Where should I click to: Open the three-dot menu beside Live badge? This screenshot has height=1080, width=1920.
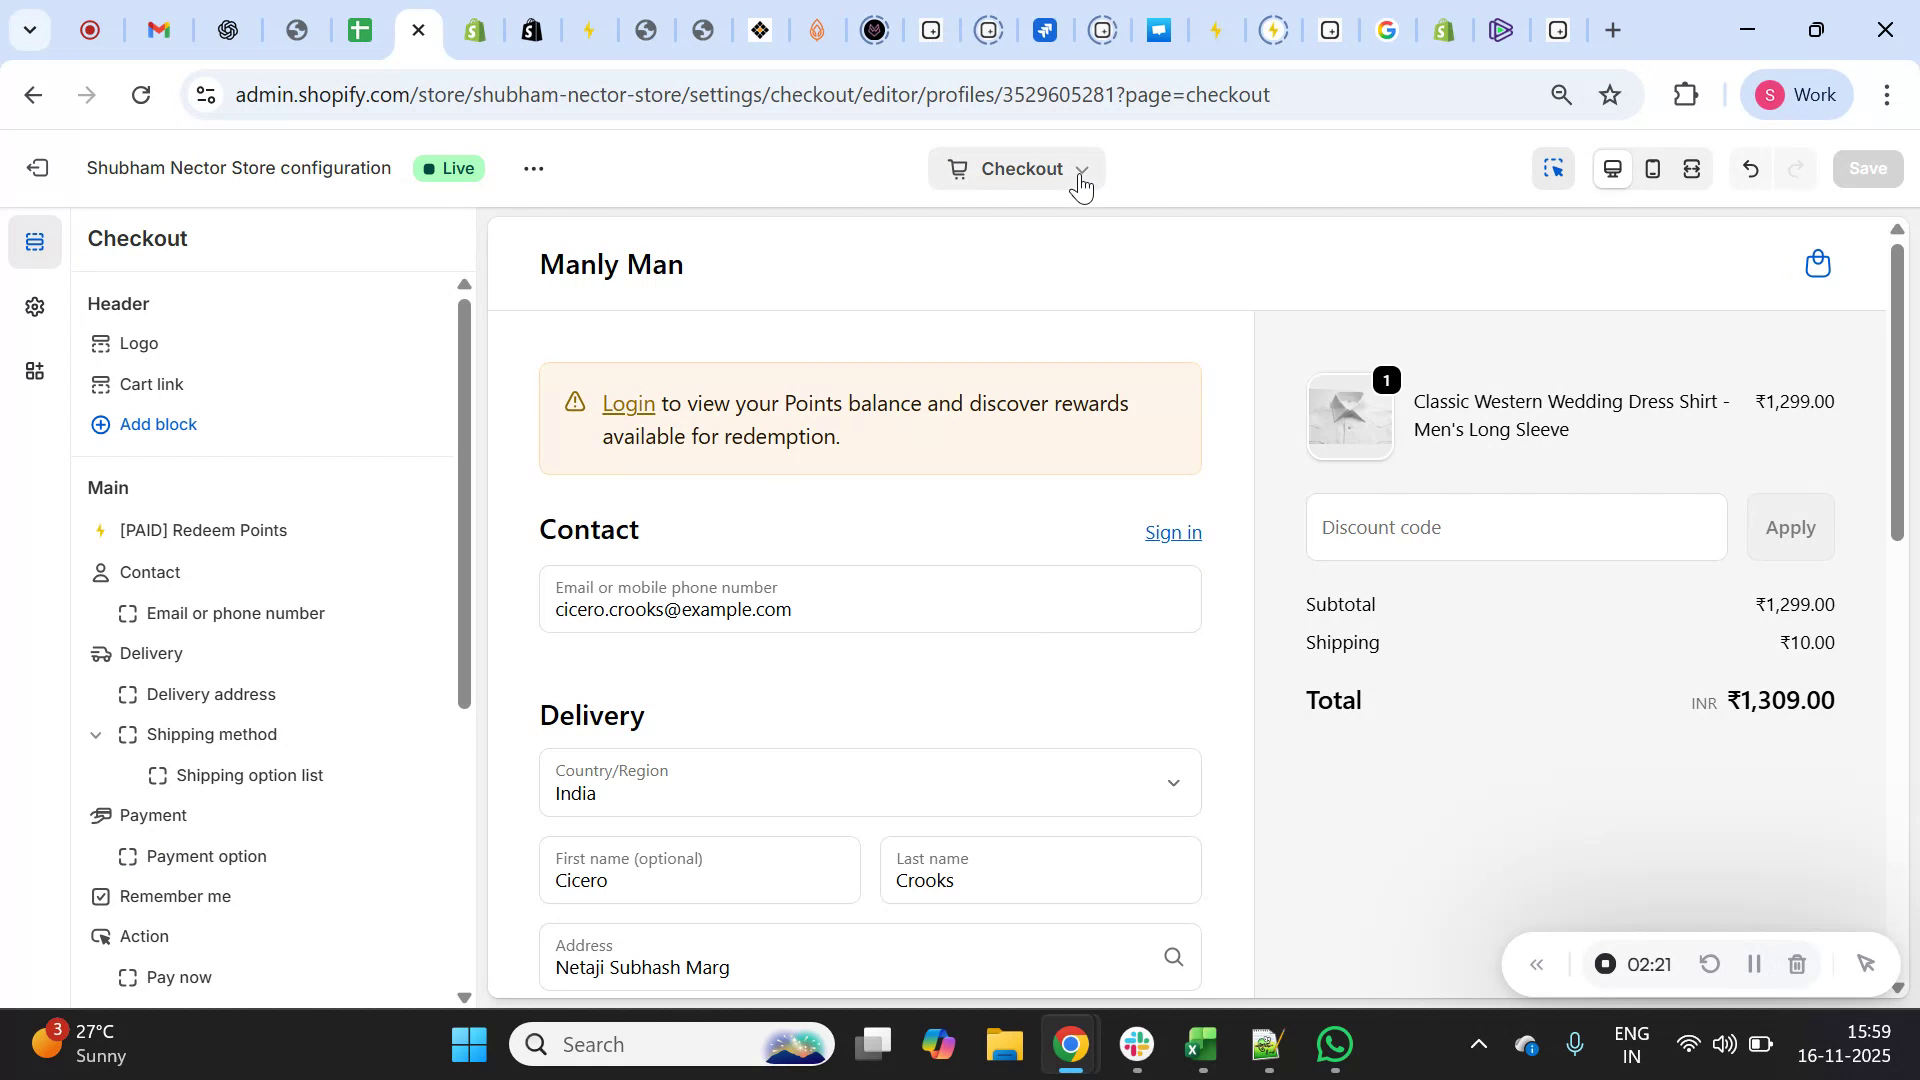click(534, 168)
